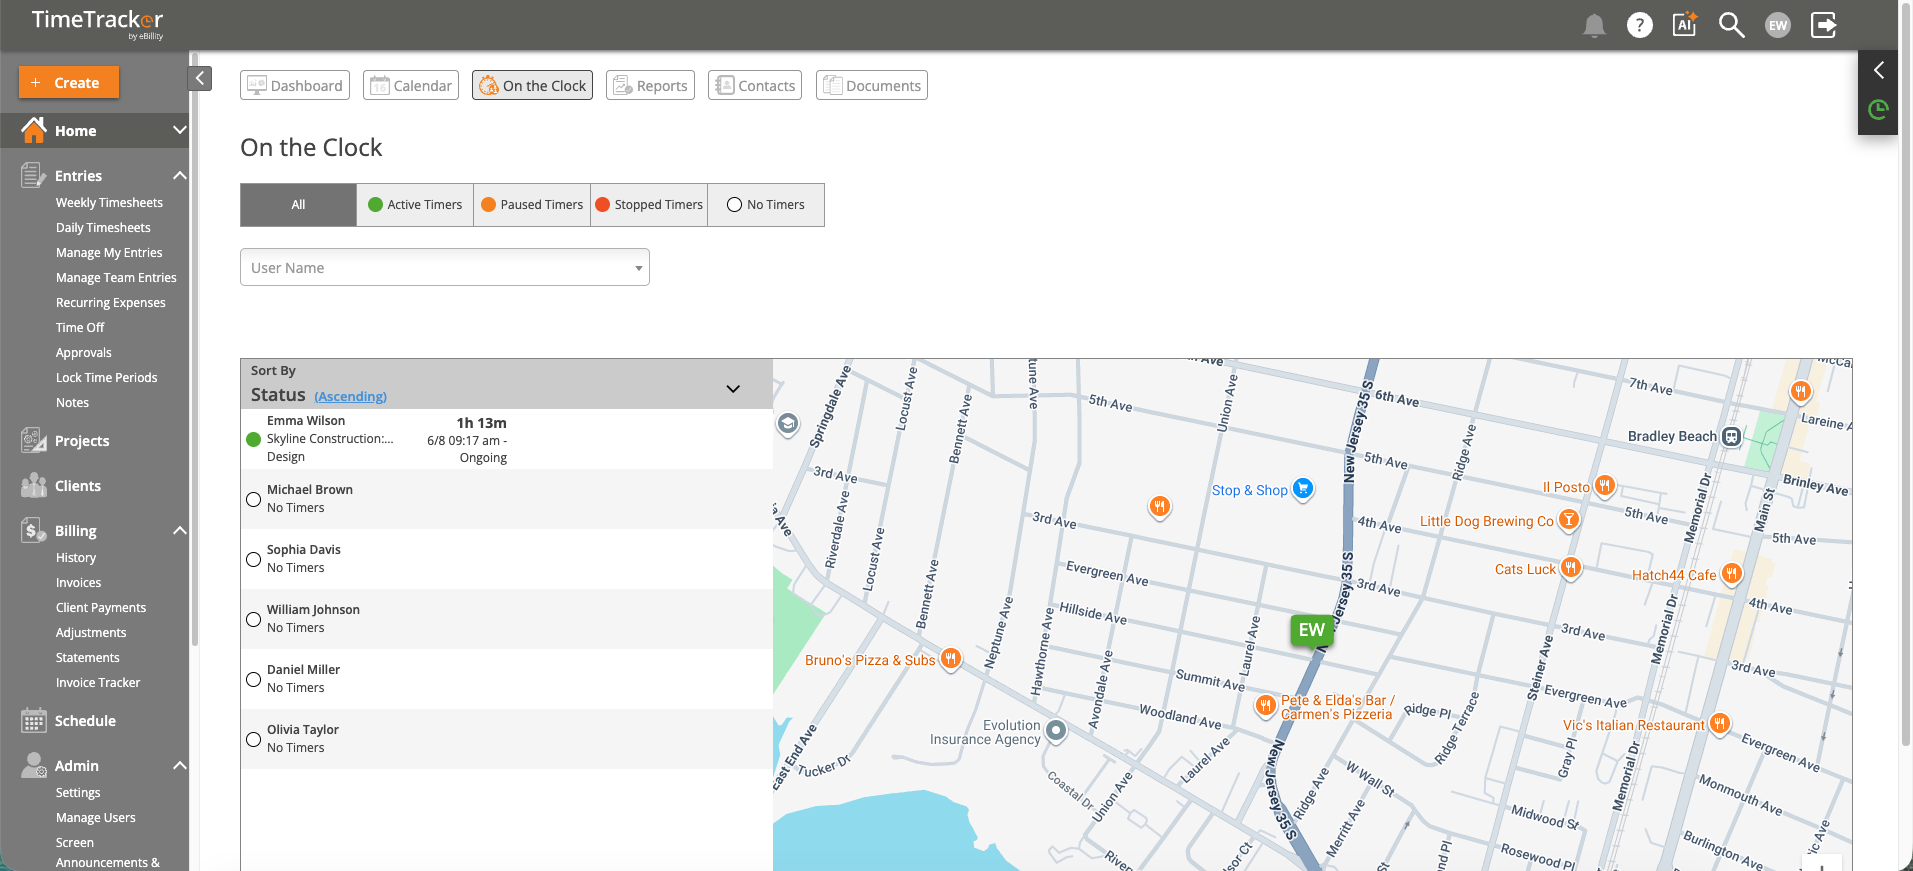The image size is (1913, 871).
Task: Click the Evolution Insurance Agency pin
Action: (x=1056, y=730)
